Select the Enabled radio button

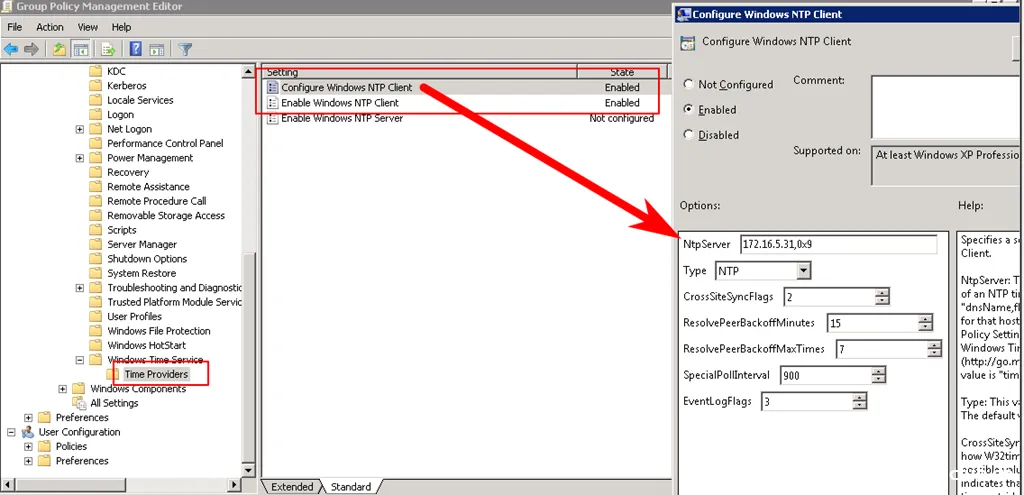pyautogui.click(x=688, y=109)
